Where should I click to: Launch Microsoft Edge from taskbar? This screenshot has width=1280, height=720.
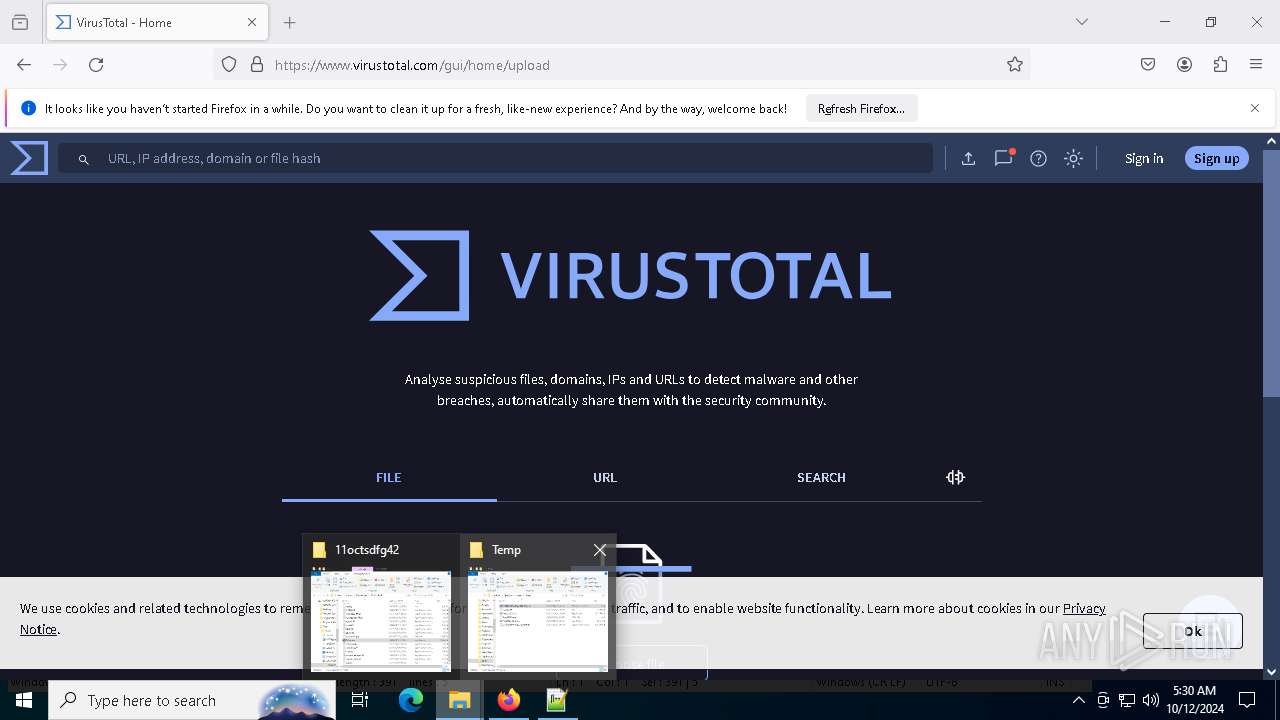411,700
